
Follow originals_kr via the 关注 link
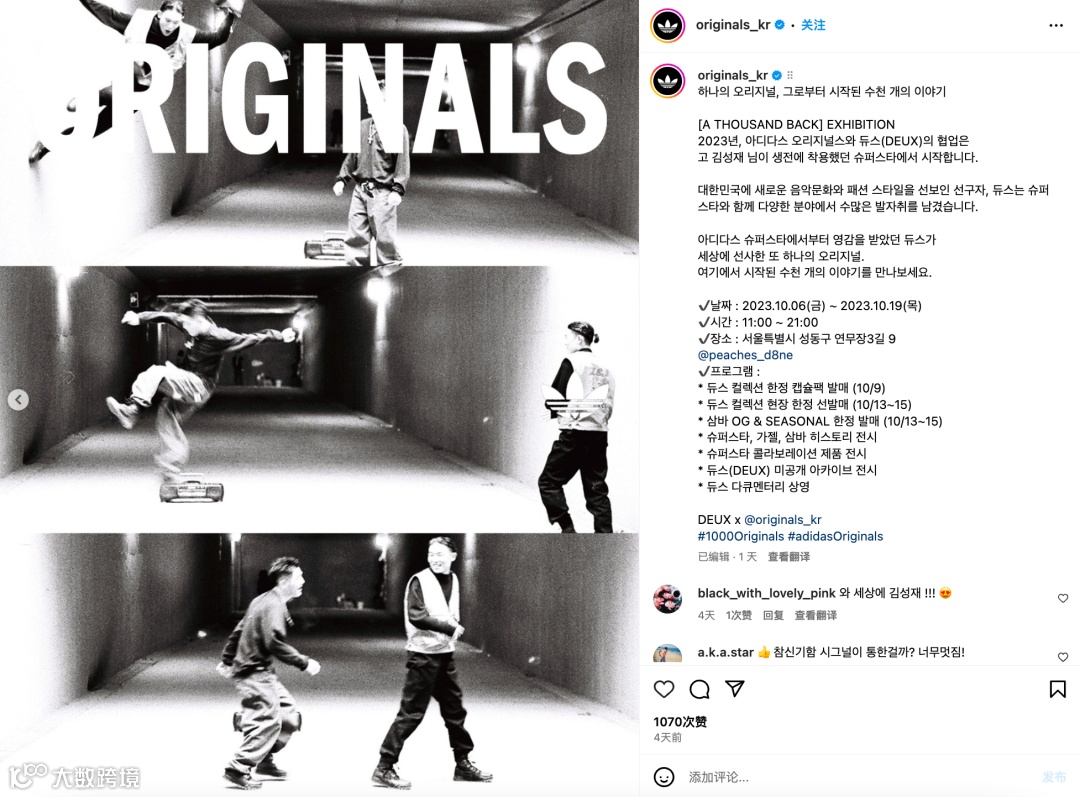pos(813,25)
